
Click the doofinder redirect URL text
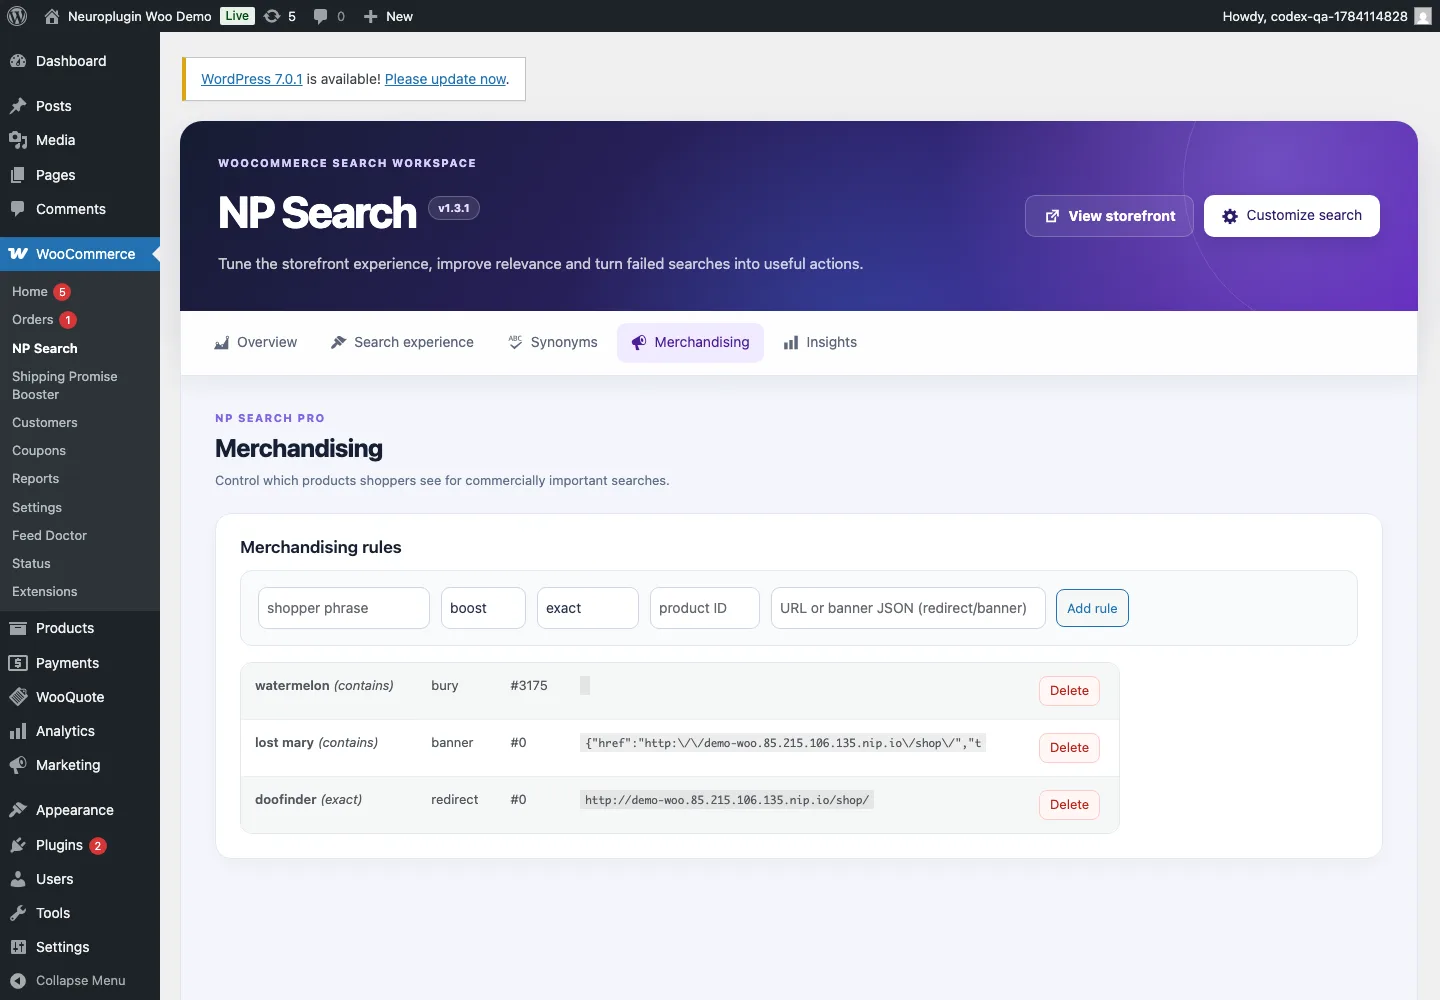pos(727,800)
